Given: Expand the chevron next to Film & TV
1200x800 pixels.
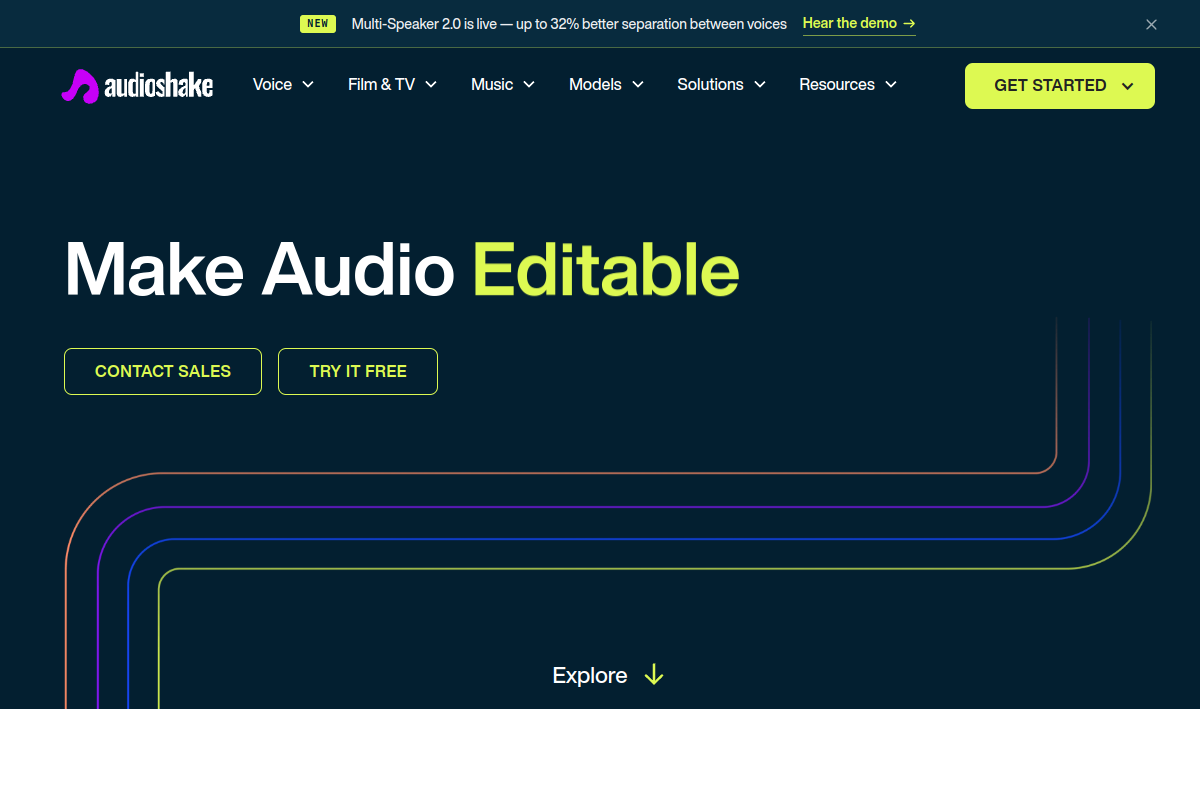Looking at the screenshot, I should [x=431, y=85].
